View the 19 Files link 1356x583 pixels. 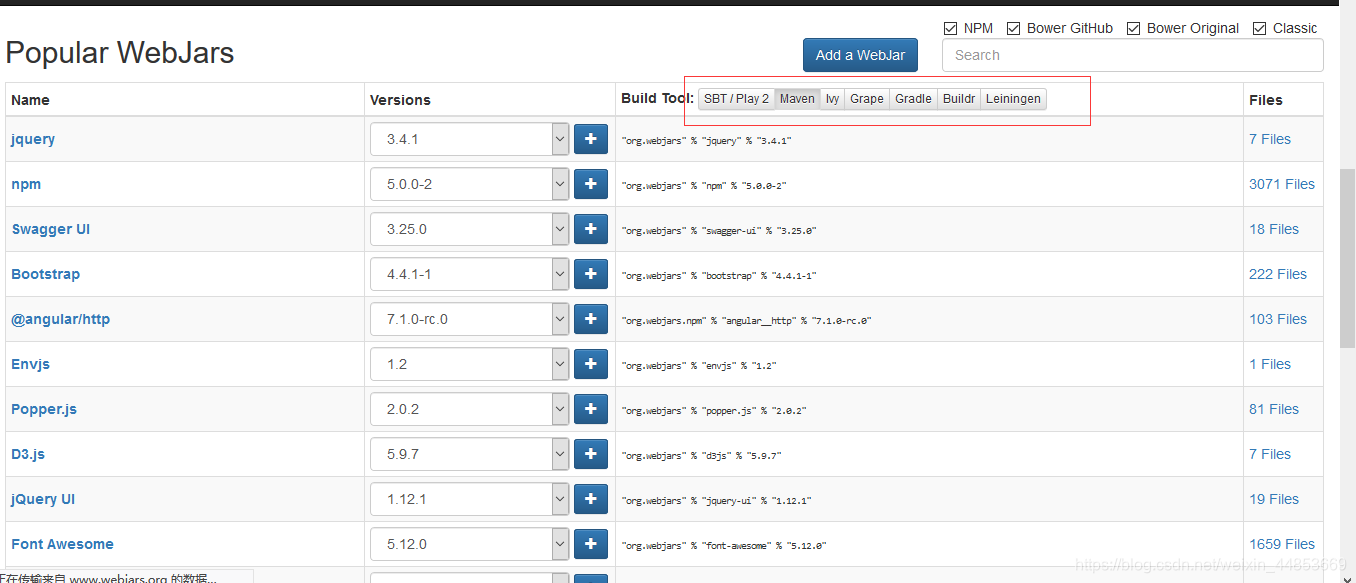coord(1274,499)
